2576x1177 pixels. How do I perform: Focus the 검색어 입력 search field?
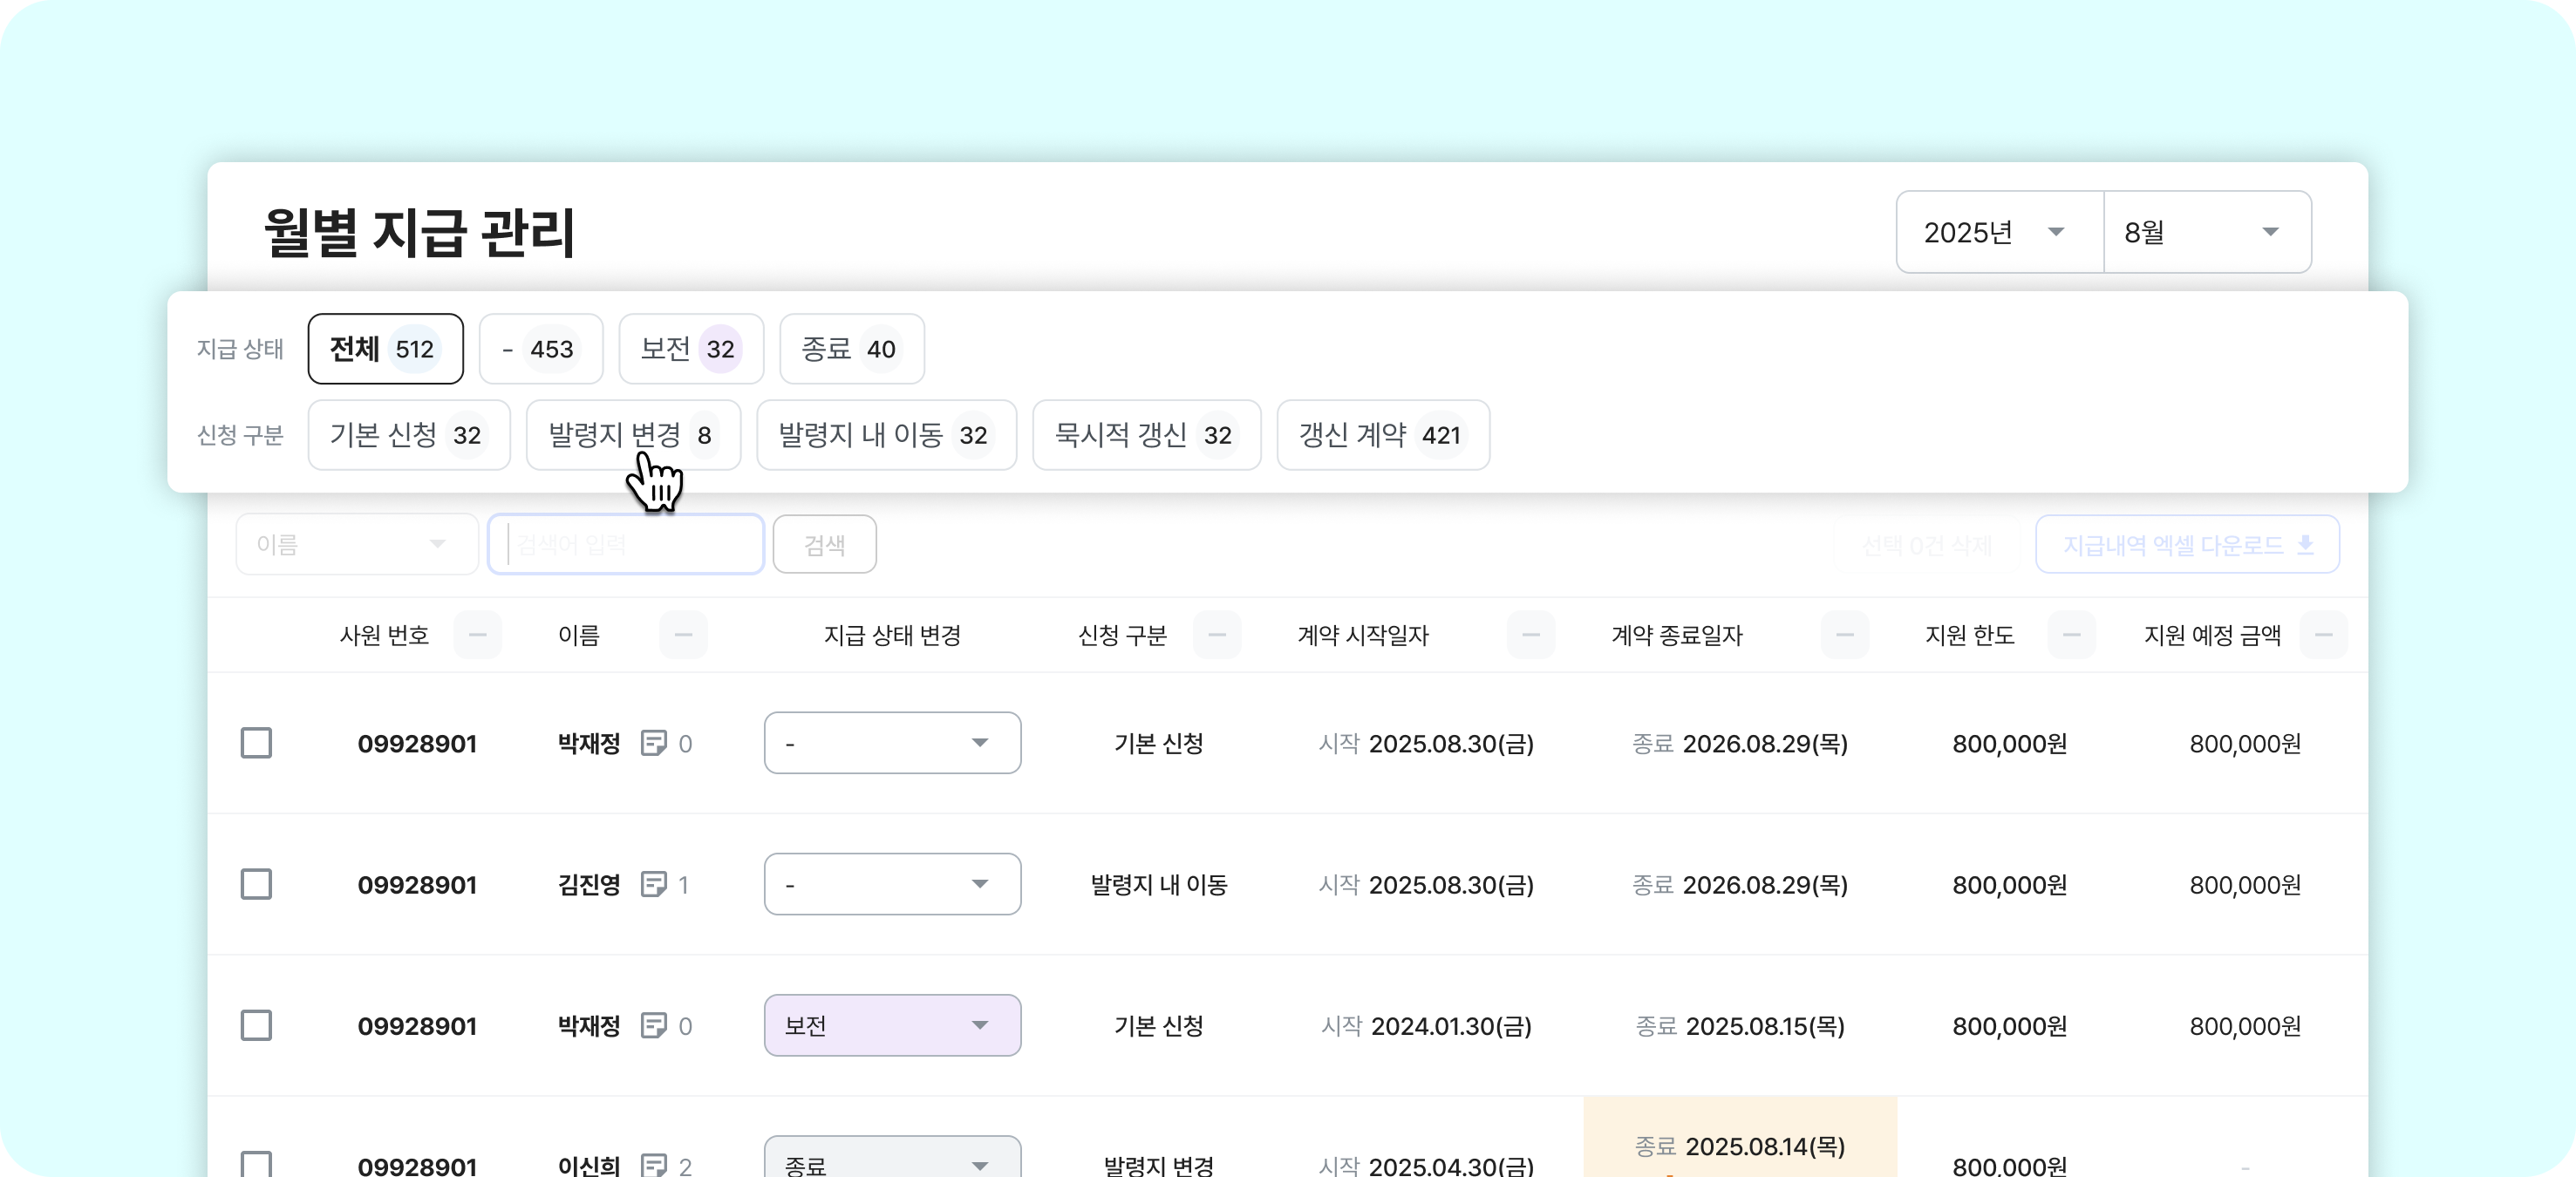tap(626, 545)
